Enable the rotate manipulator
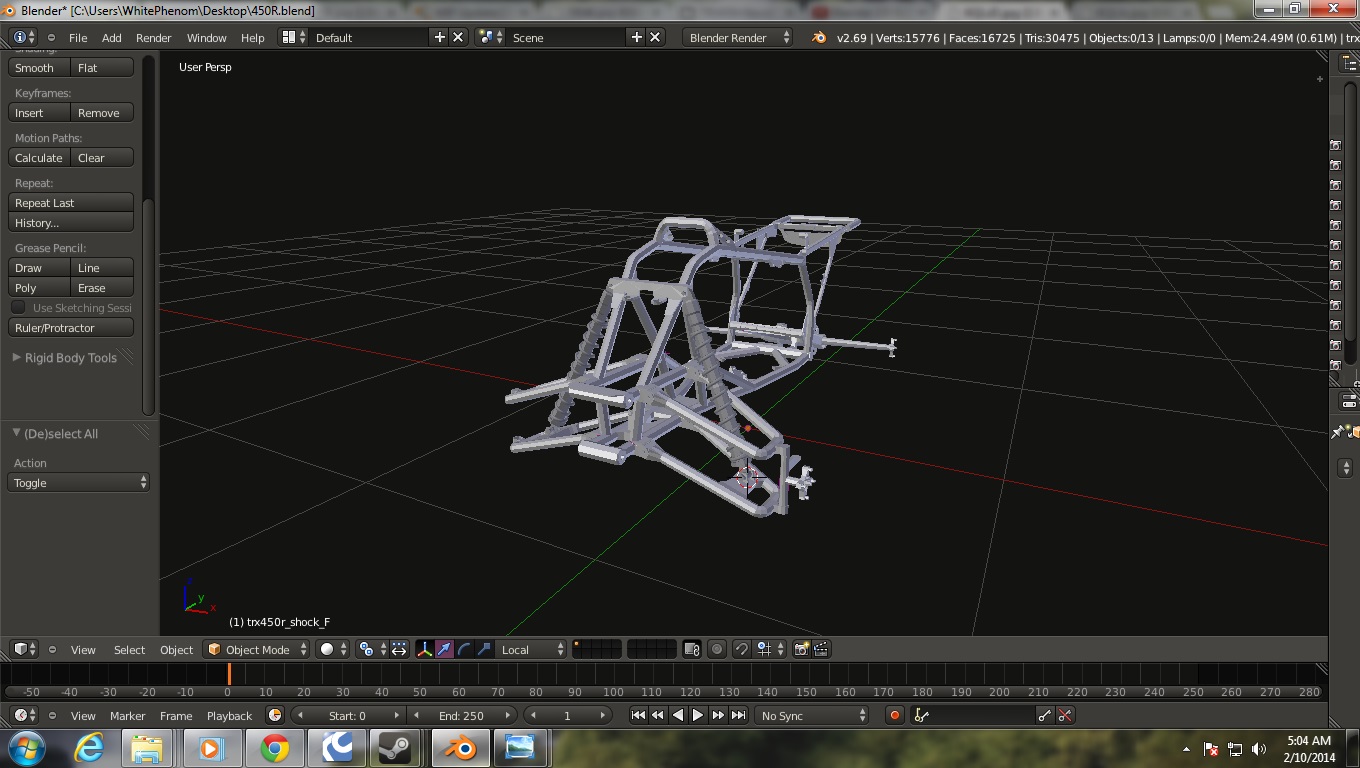 464,649
